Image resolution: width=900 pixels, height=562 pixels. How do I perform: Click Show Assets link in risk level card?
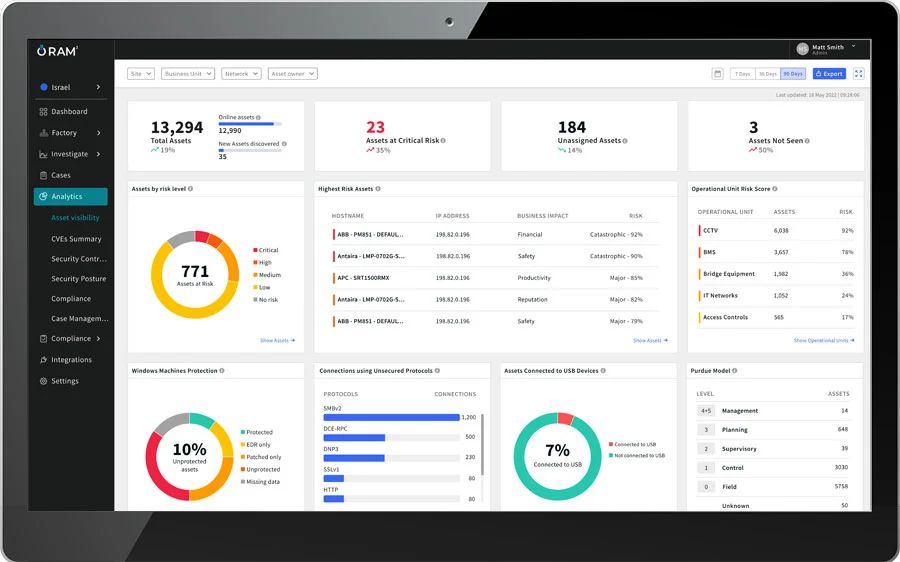coord(277,340)
